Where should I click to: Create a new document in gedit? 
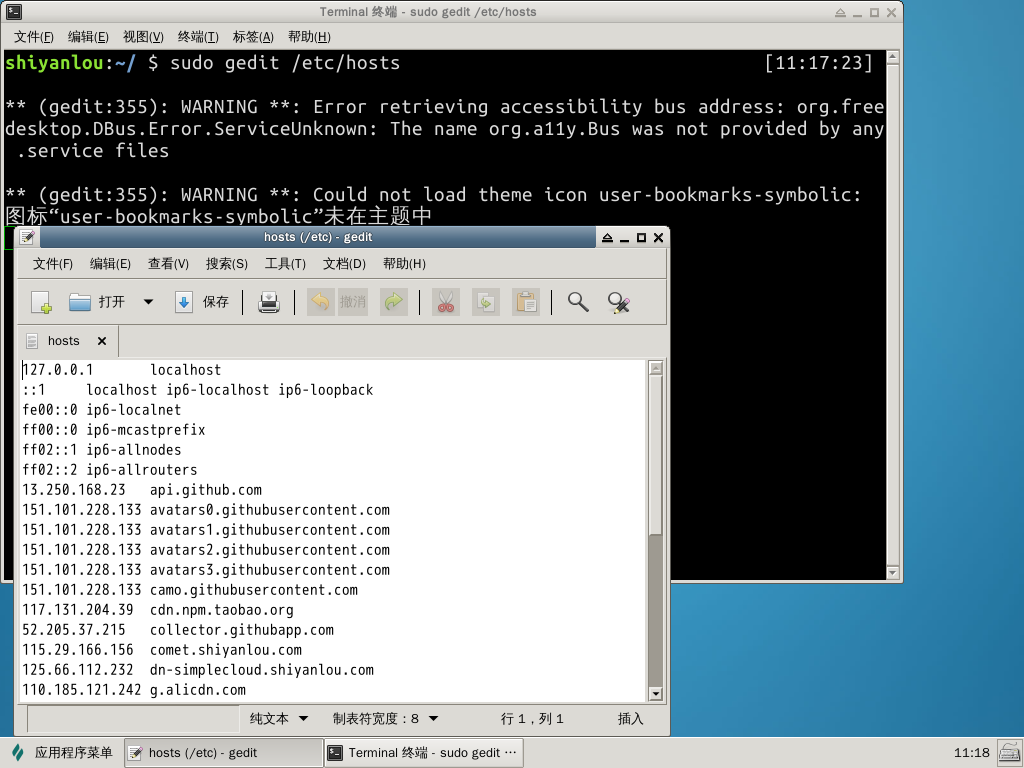[41, 302]
